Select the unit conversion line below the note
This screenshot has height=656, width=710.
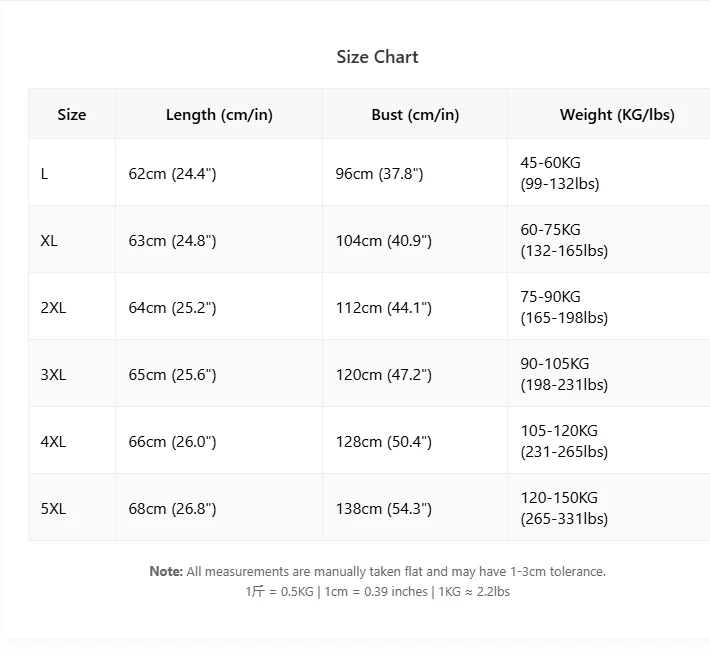377,591
